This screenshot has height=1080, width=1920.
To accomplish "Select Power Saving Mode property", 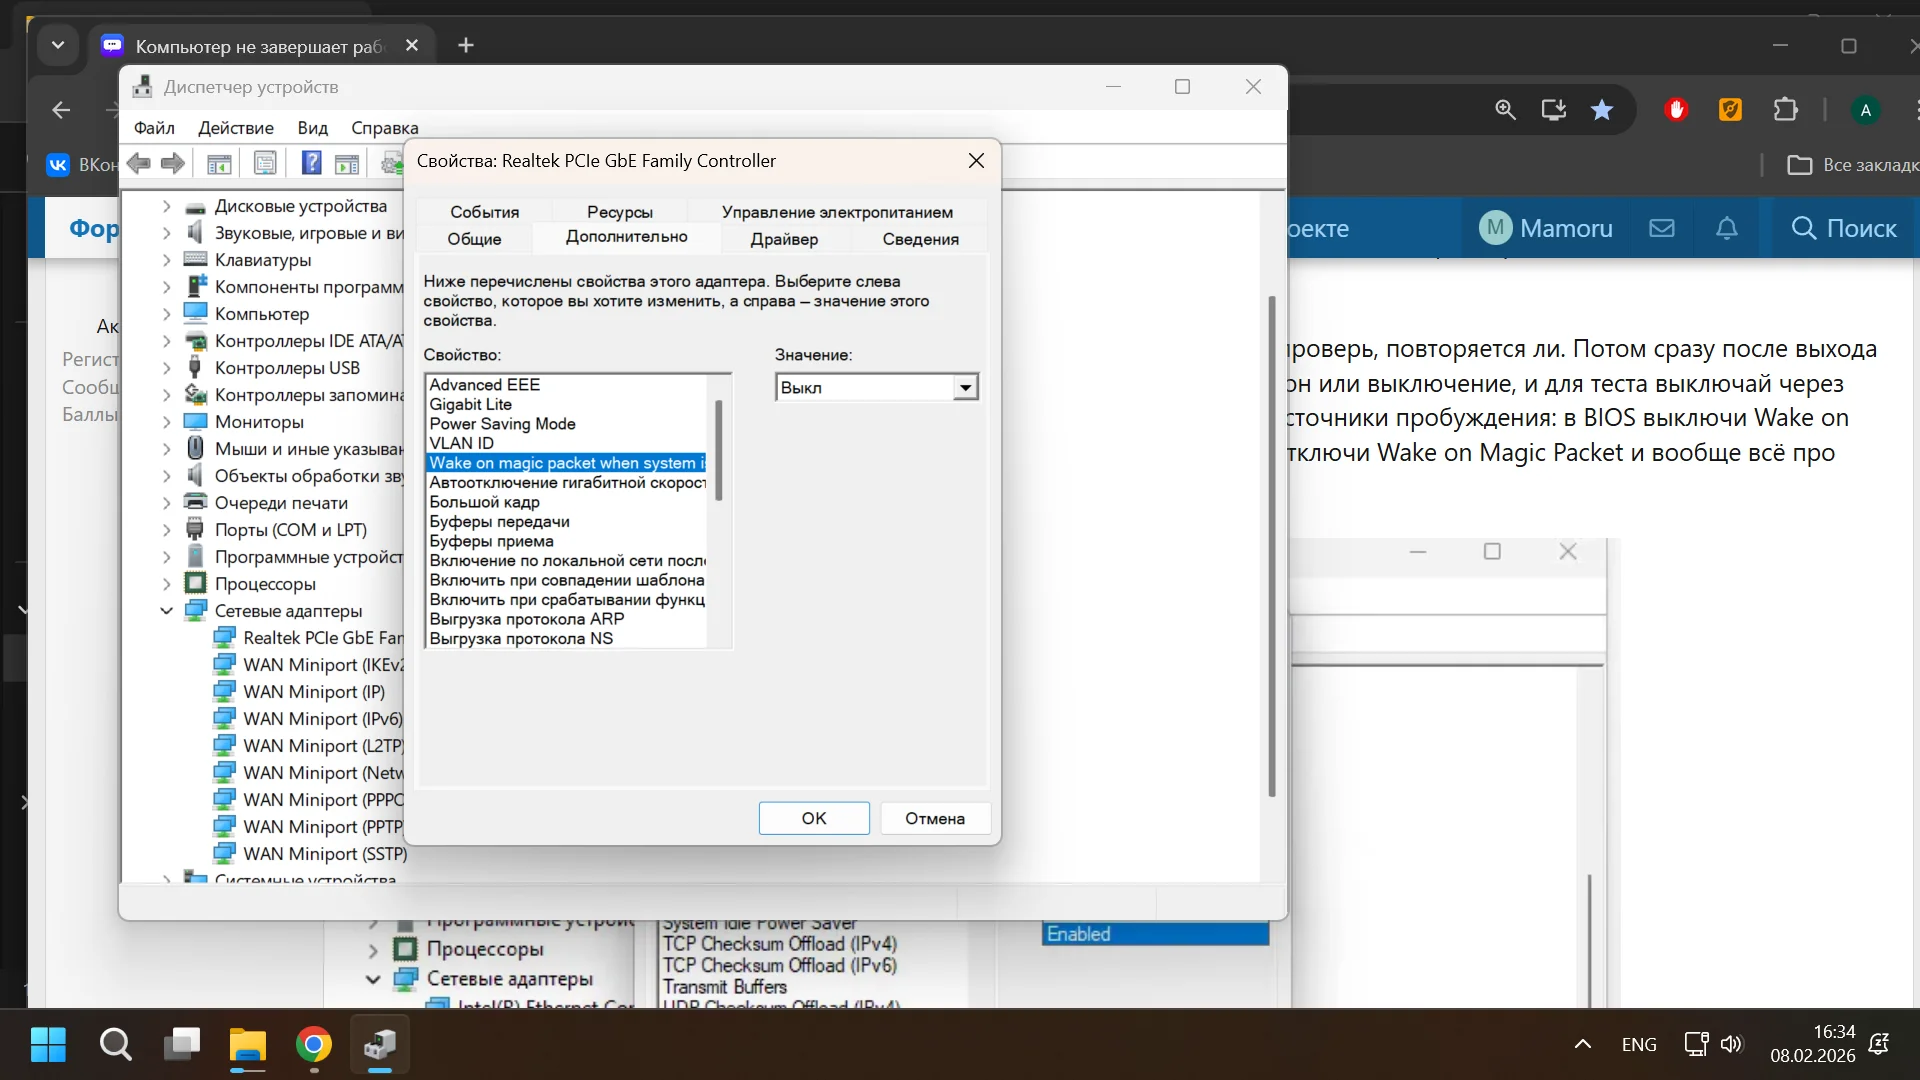I will [x=502, y=424].
